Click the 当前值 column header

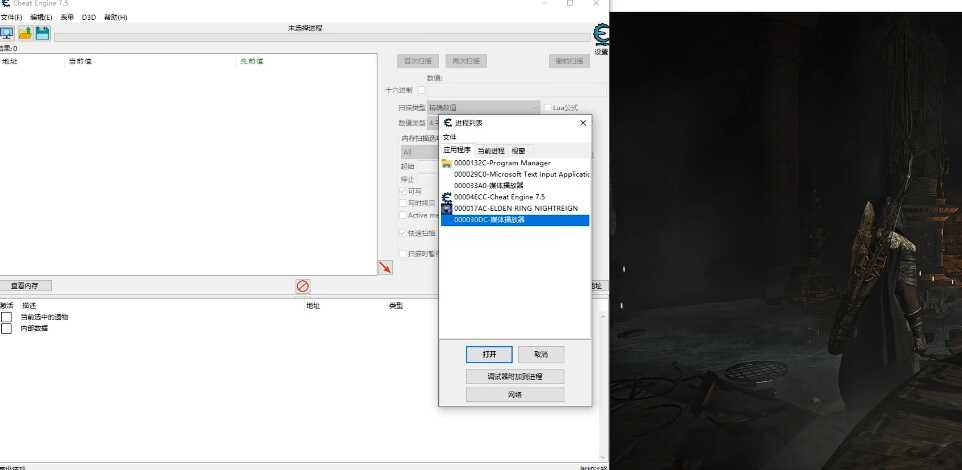point(80,61)
